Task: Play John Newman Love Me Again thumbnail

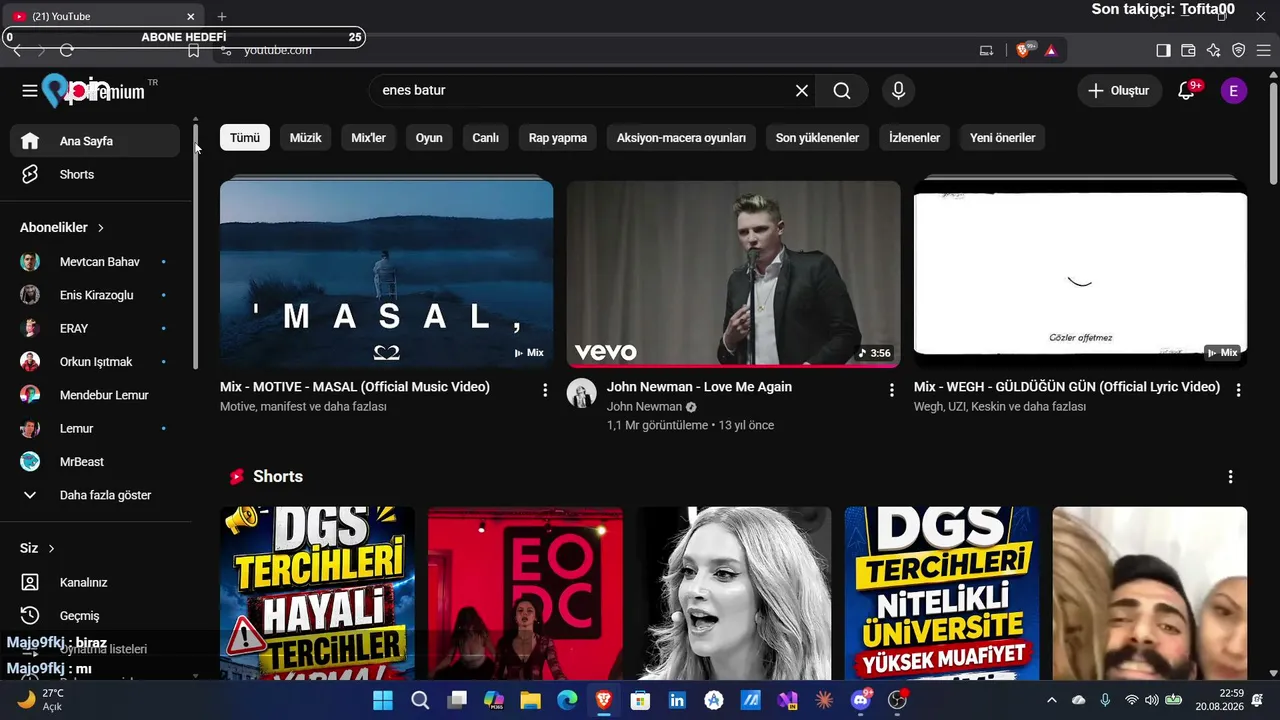Action: click(x=734, y=274)
